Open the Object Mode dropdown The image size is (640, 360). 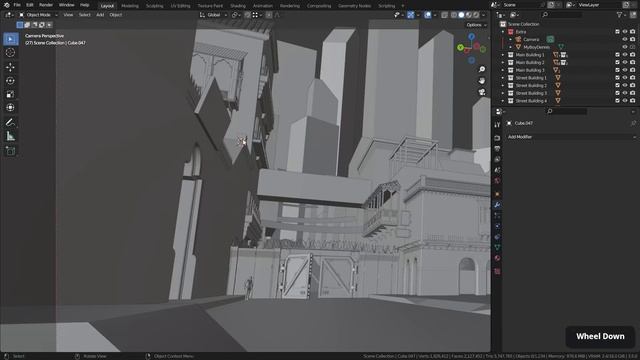tap(38, 15)
